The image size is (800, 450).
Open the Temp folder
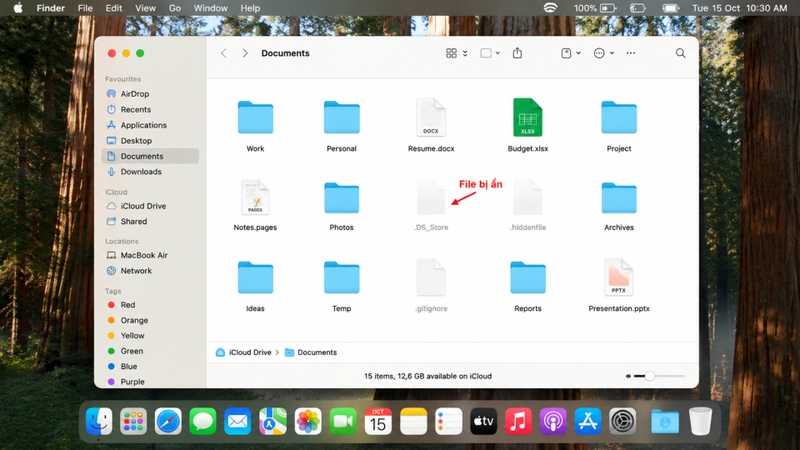[341, 278]
